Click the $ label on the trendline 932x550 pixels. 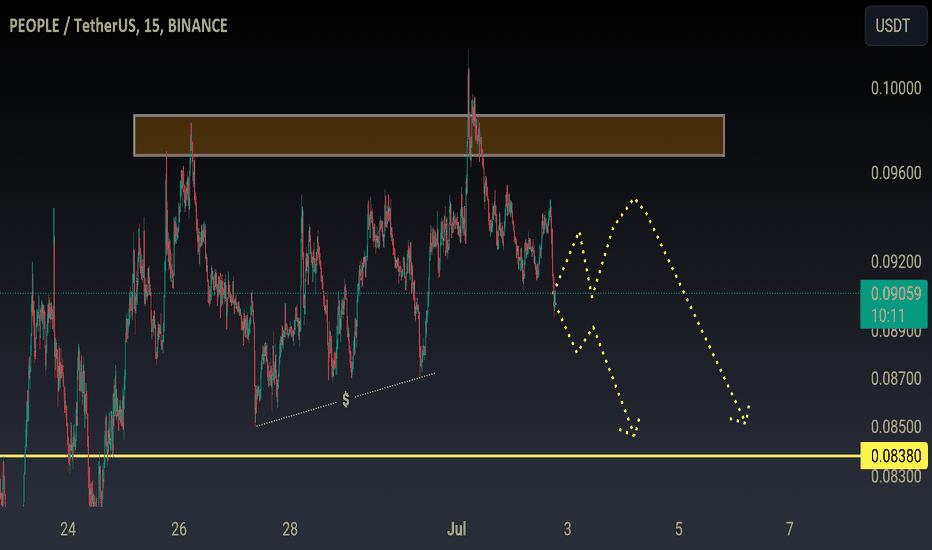click(346, 400)
